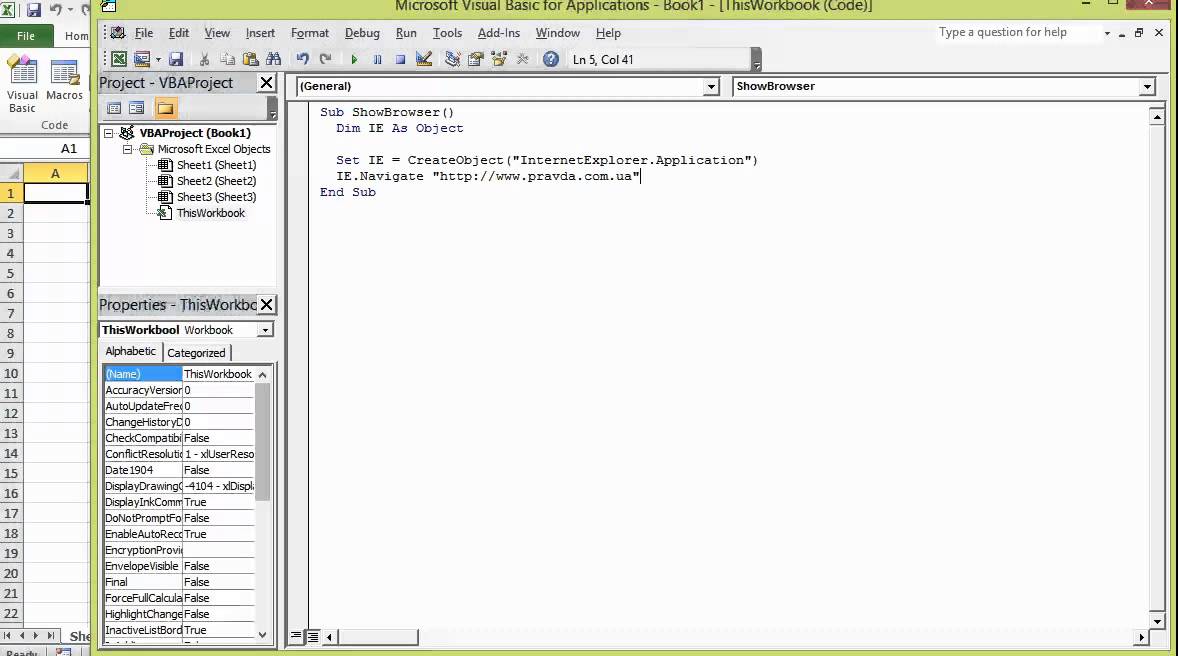Open Find with binoculars icon
The image size is (1178, 656).
[273, 59]
